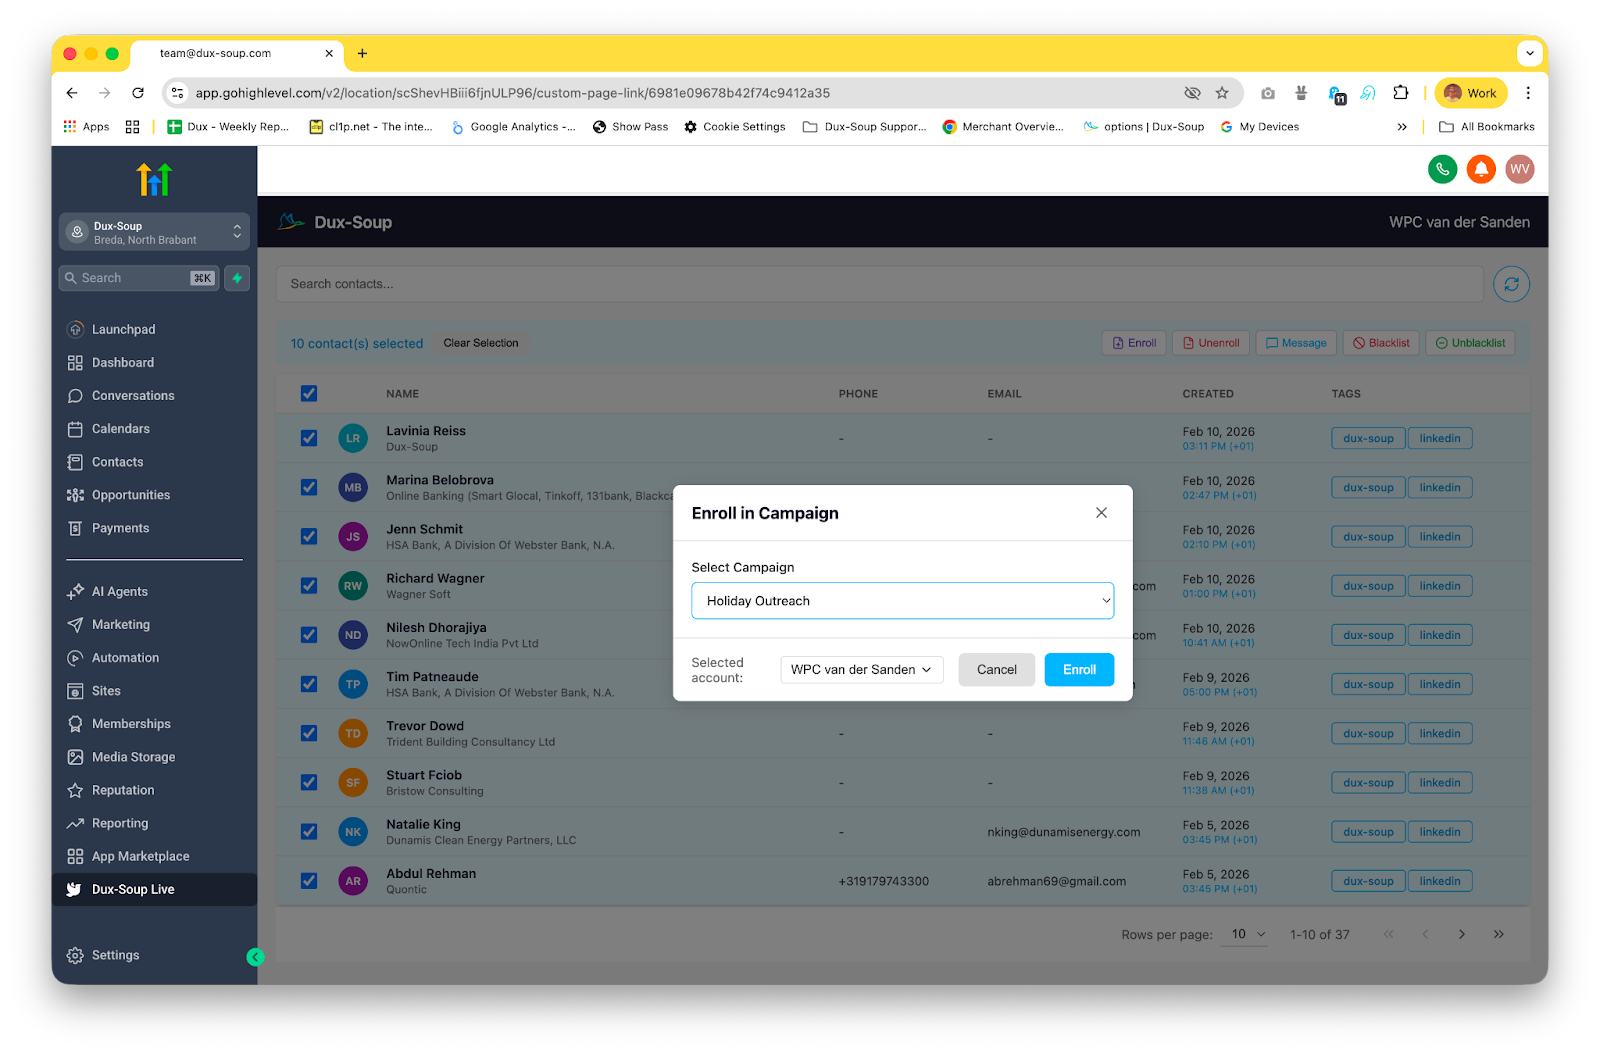Open the selected account dropdown
The height and width of the screenshot is (1053, 1600).
(x=861, y=670)
